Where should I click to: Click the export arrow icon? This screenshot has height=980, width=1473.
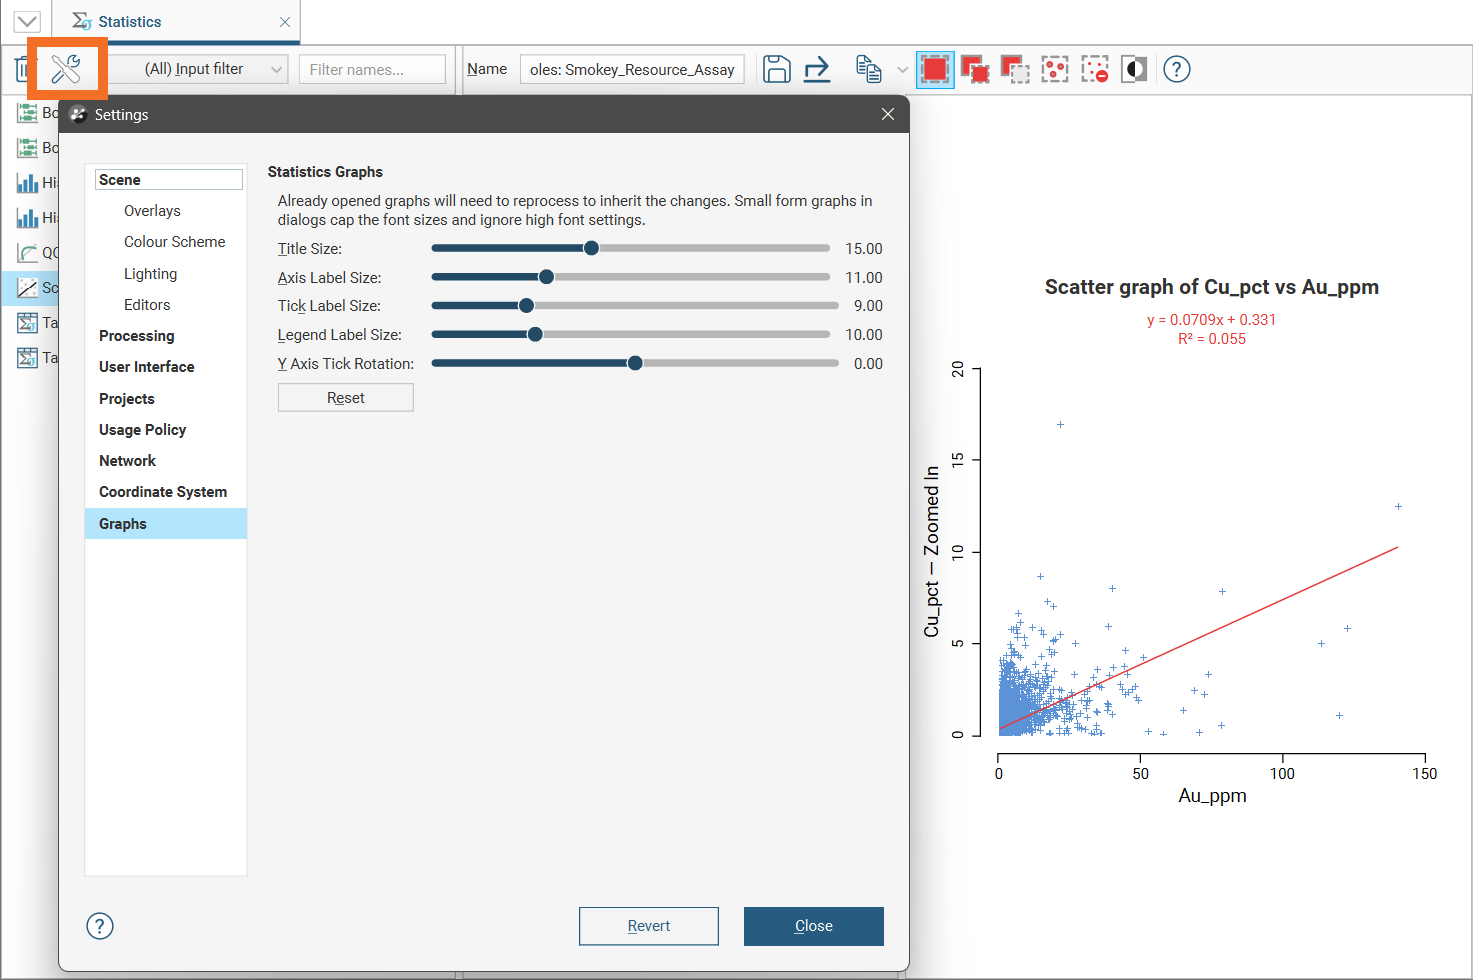pos(817,69)
